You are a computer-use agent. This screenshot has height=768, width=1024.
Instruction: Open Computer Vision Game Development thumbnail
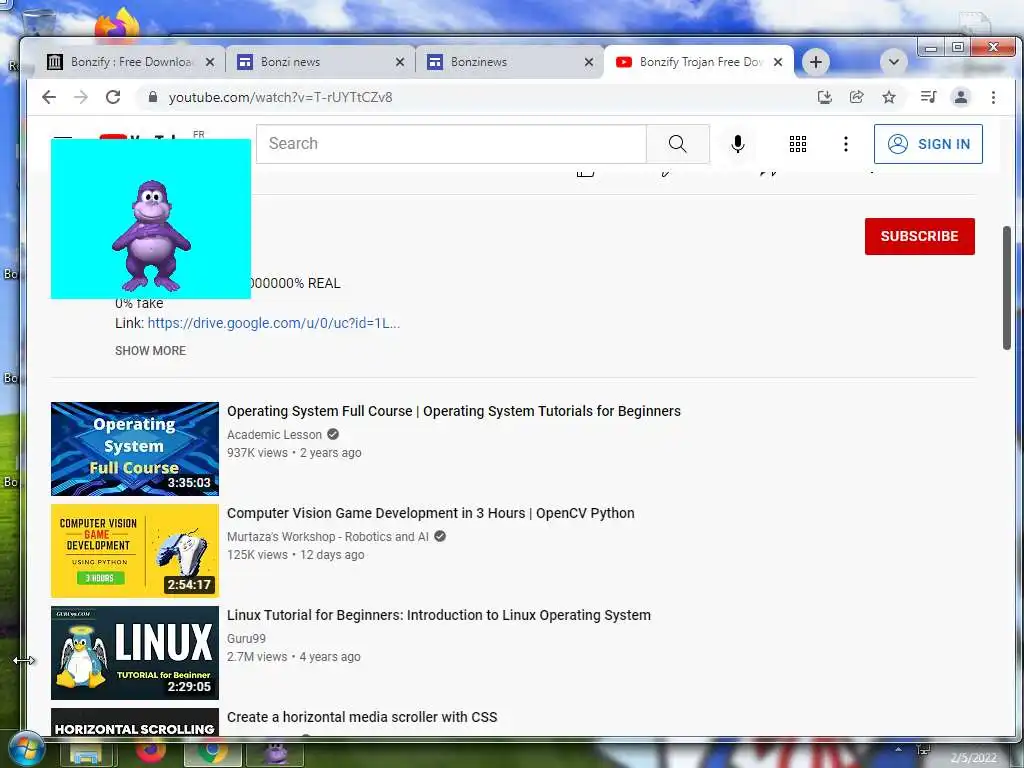[135, 551]
